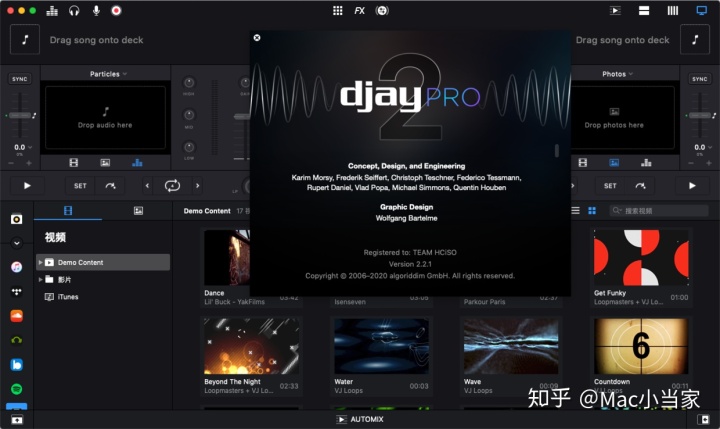This screenshot has width=720, height=429.
Task: Toggle SYNC on the right deck
Action: click(699, 79)
